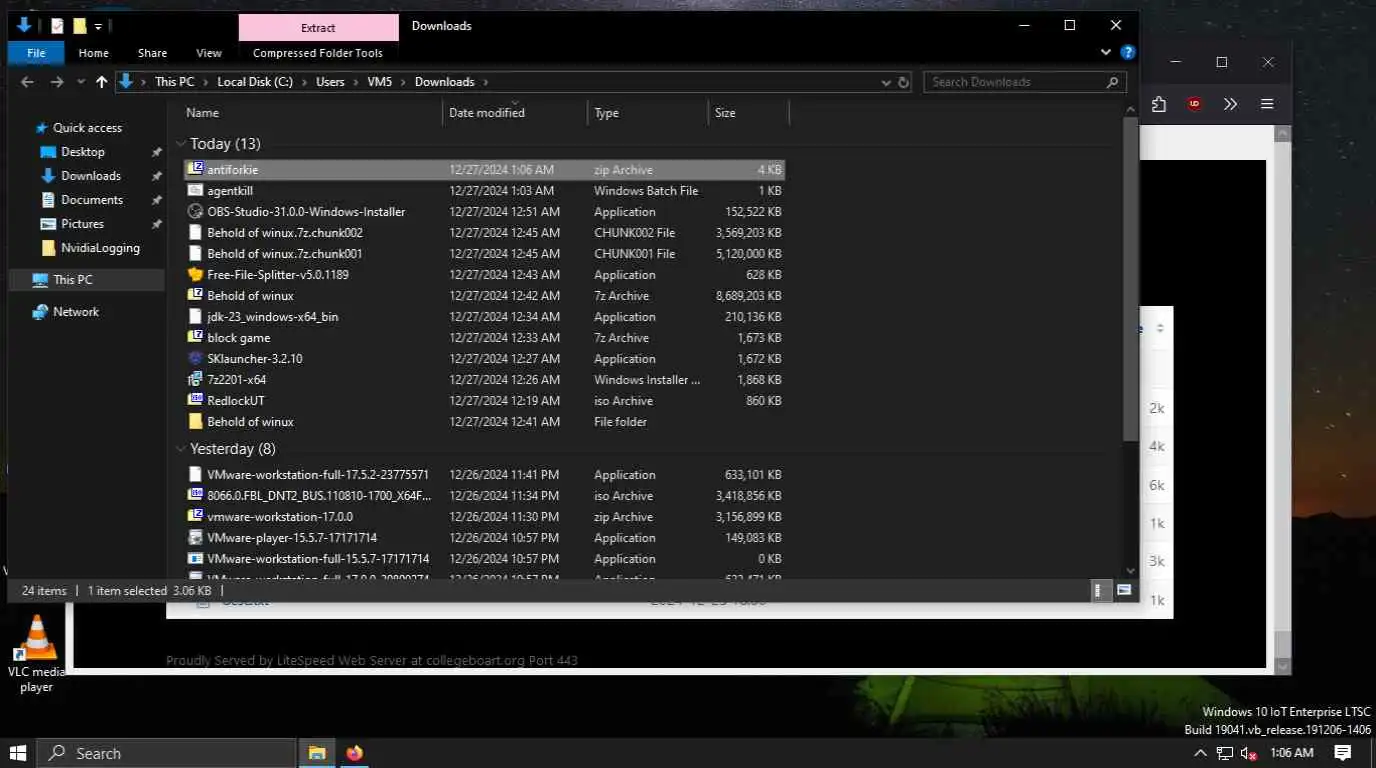The width and height of the screenshot is (1376, 768).
Task: Open the Home ribbon tab
Action: click(x=93, y=53)
